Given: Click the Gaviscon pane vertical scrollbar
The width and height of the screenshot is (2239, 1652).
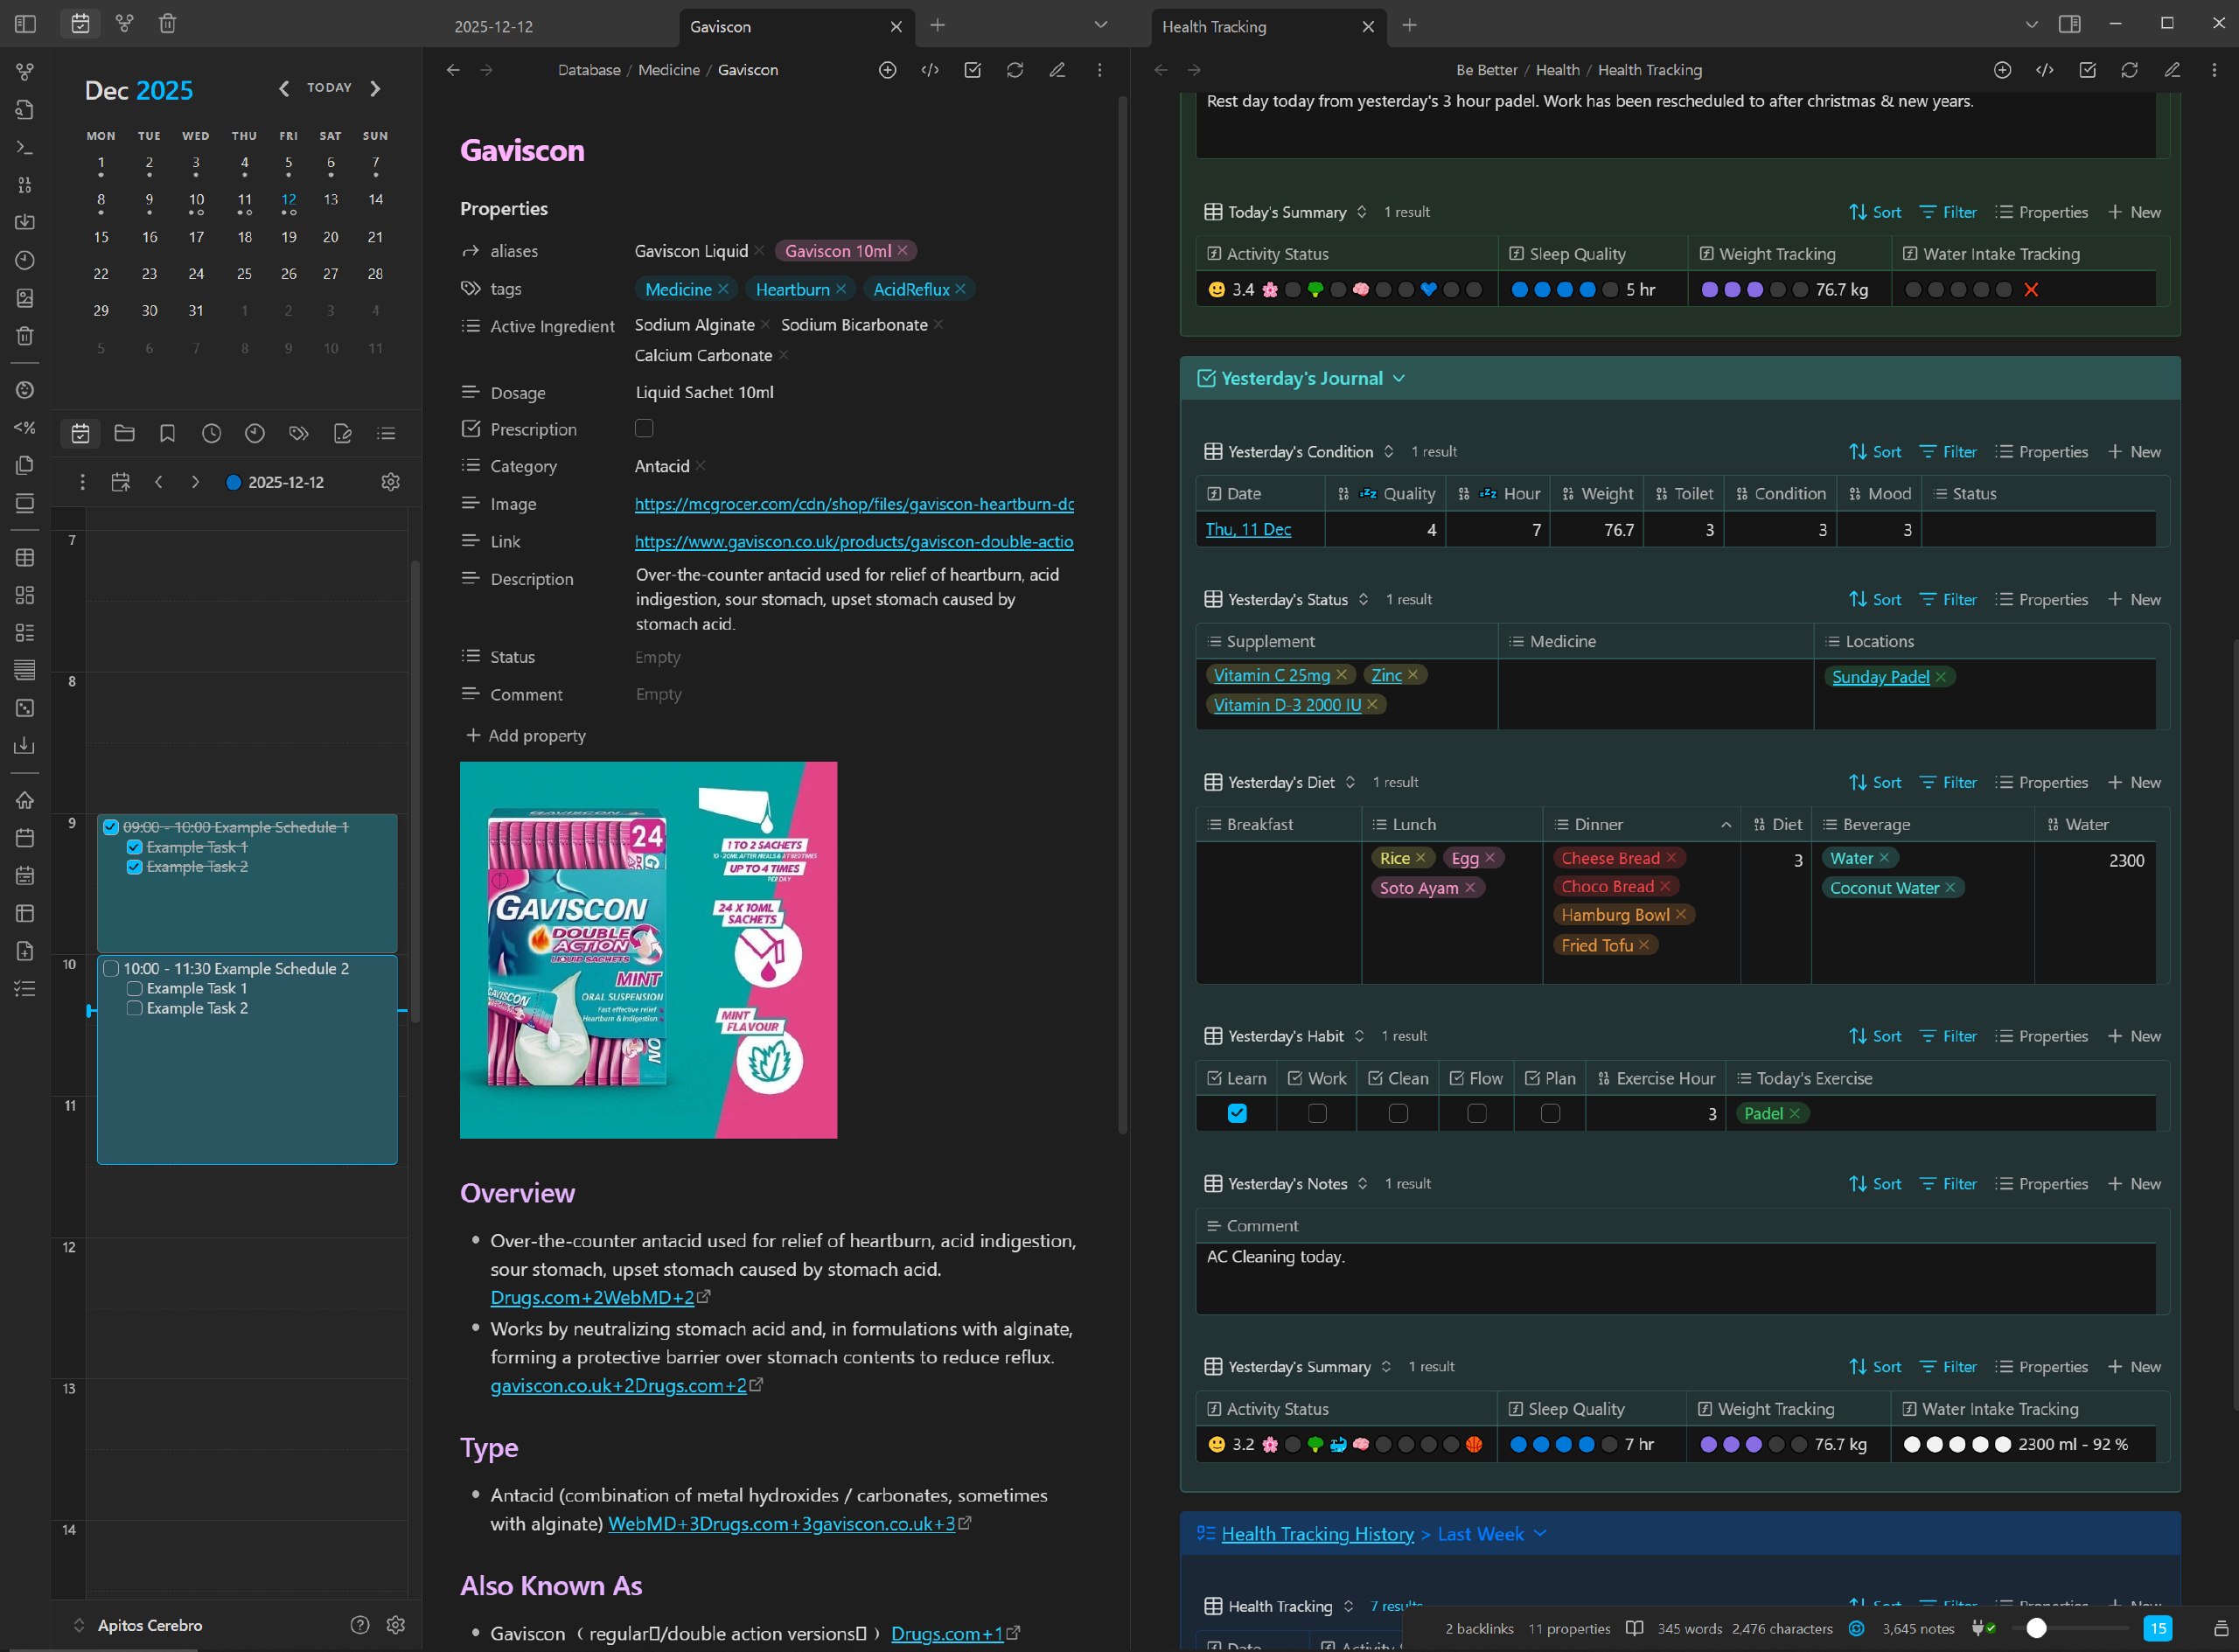Looking at the screenshot, I should (x=1122, y=615).
